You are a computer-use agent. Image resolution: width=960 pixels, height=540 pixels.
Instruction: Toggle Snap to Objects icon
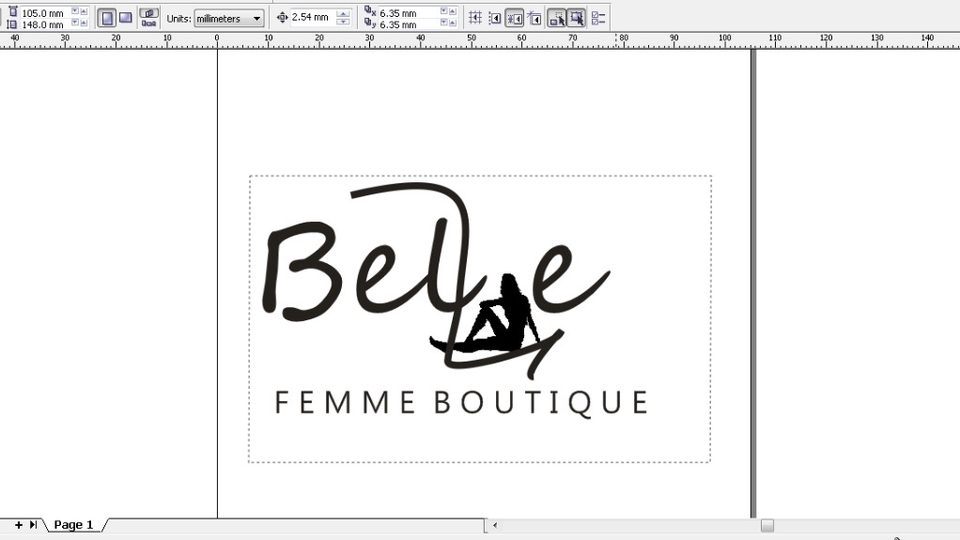(x=514, y=18)
